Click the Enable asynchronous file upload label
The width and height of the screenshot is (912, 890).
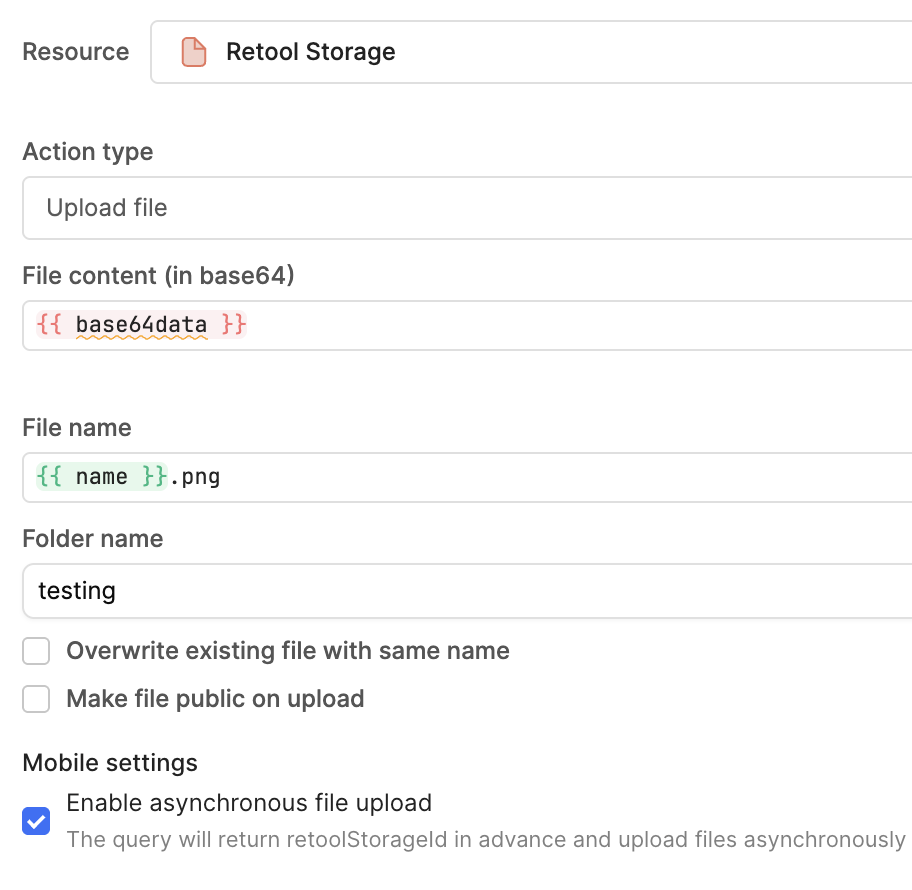pyautogui.click(x=249, y=803)
